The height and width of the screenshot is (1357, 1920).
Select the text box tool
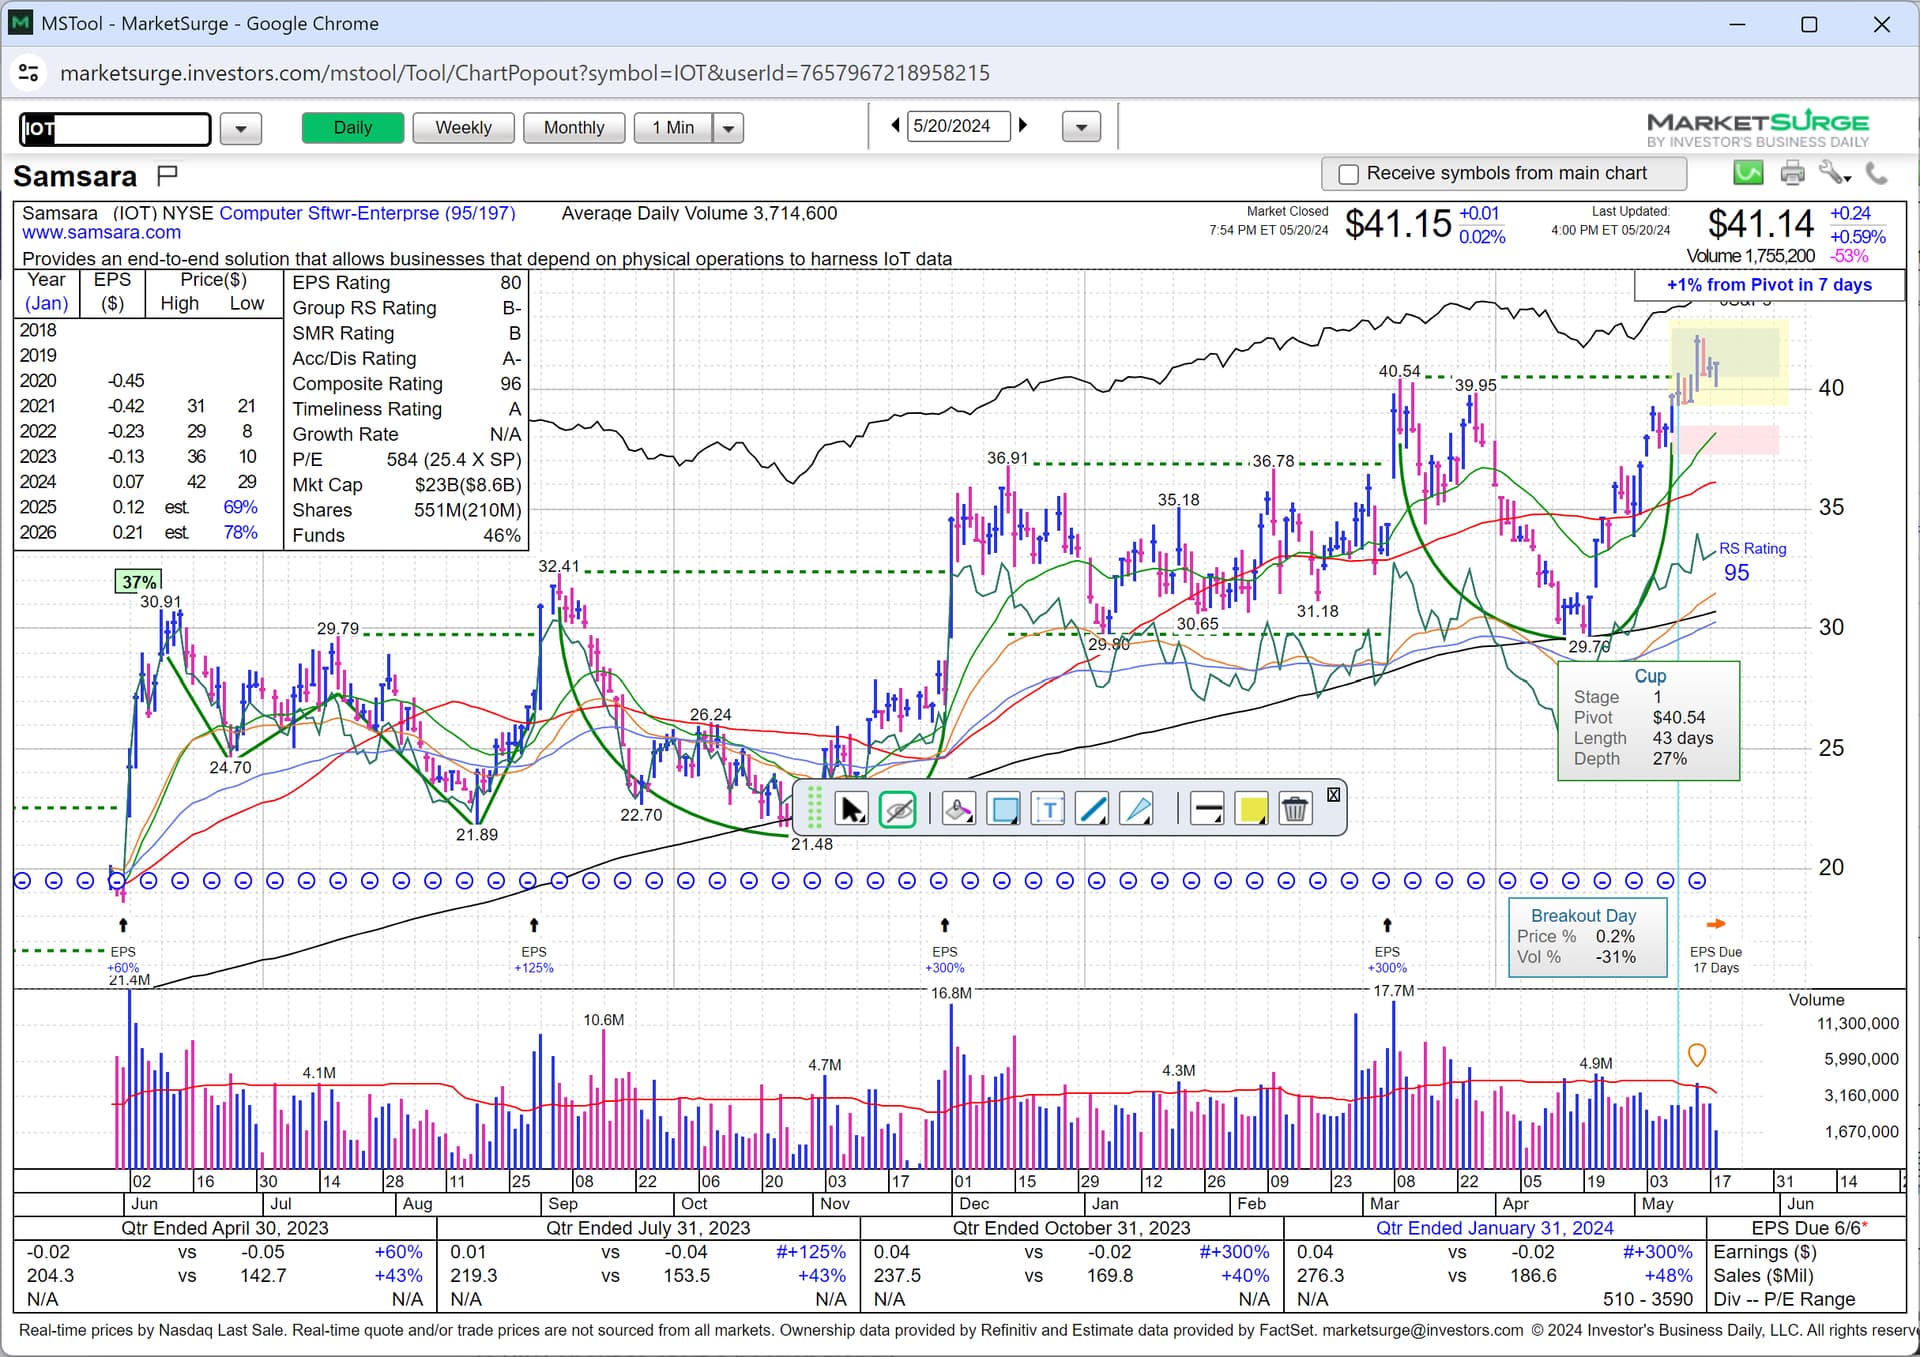pos(1048,809)
